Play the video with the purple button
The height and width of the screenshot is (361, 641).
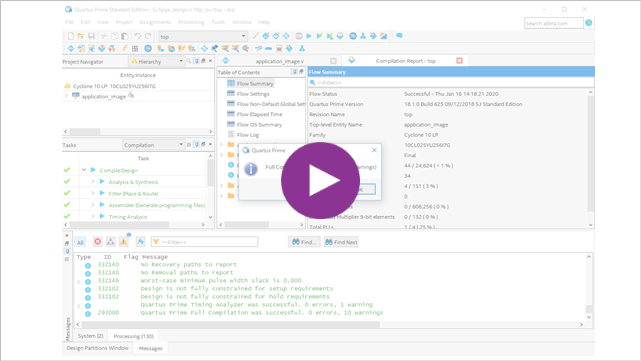coord(320,180)
